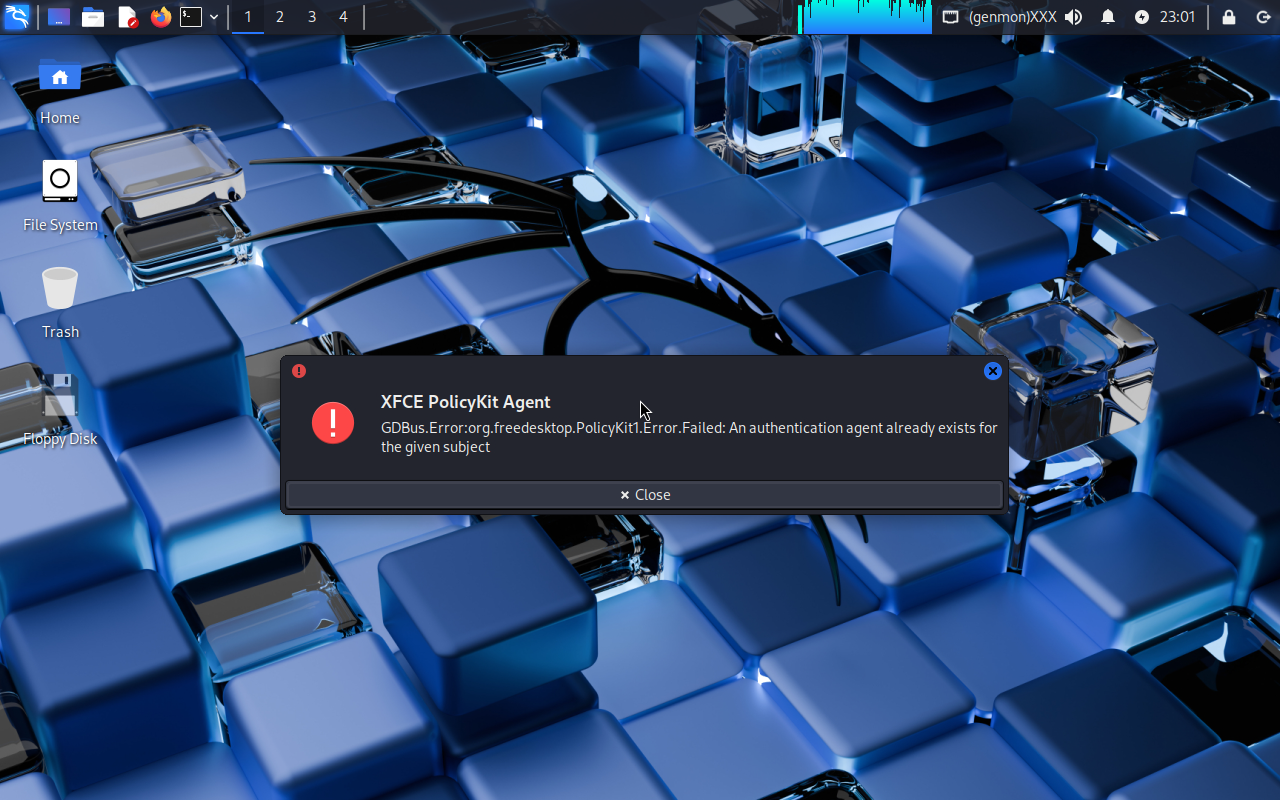Screen dimensions: 1280x800
Task: Click the show desktop panel icon
Action: pos(59,17)
